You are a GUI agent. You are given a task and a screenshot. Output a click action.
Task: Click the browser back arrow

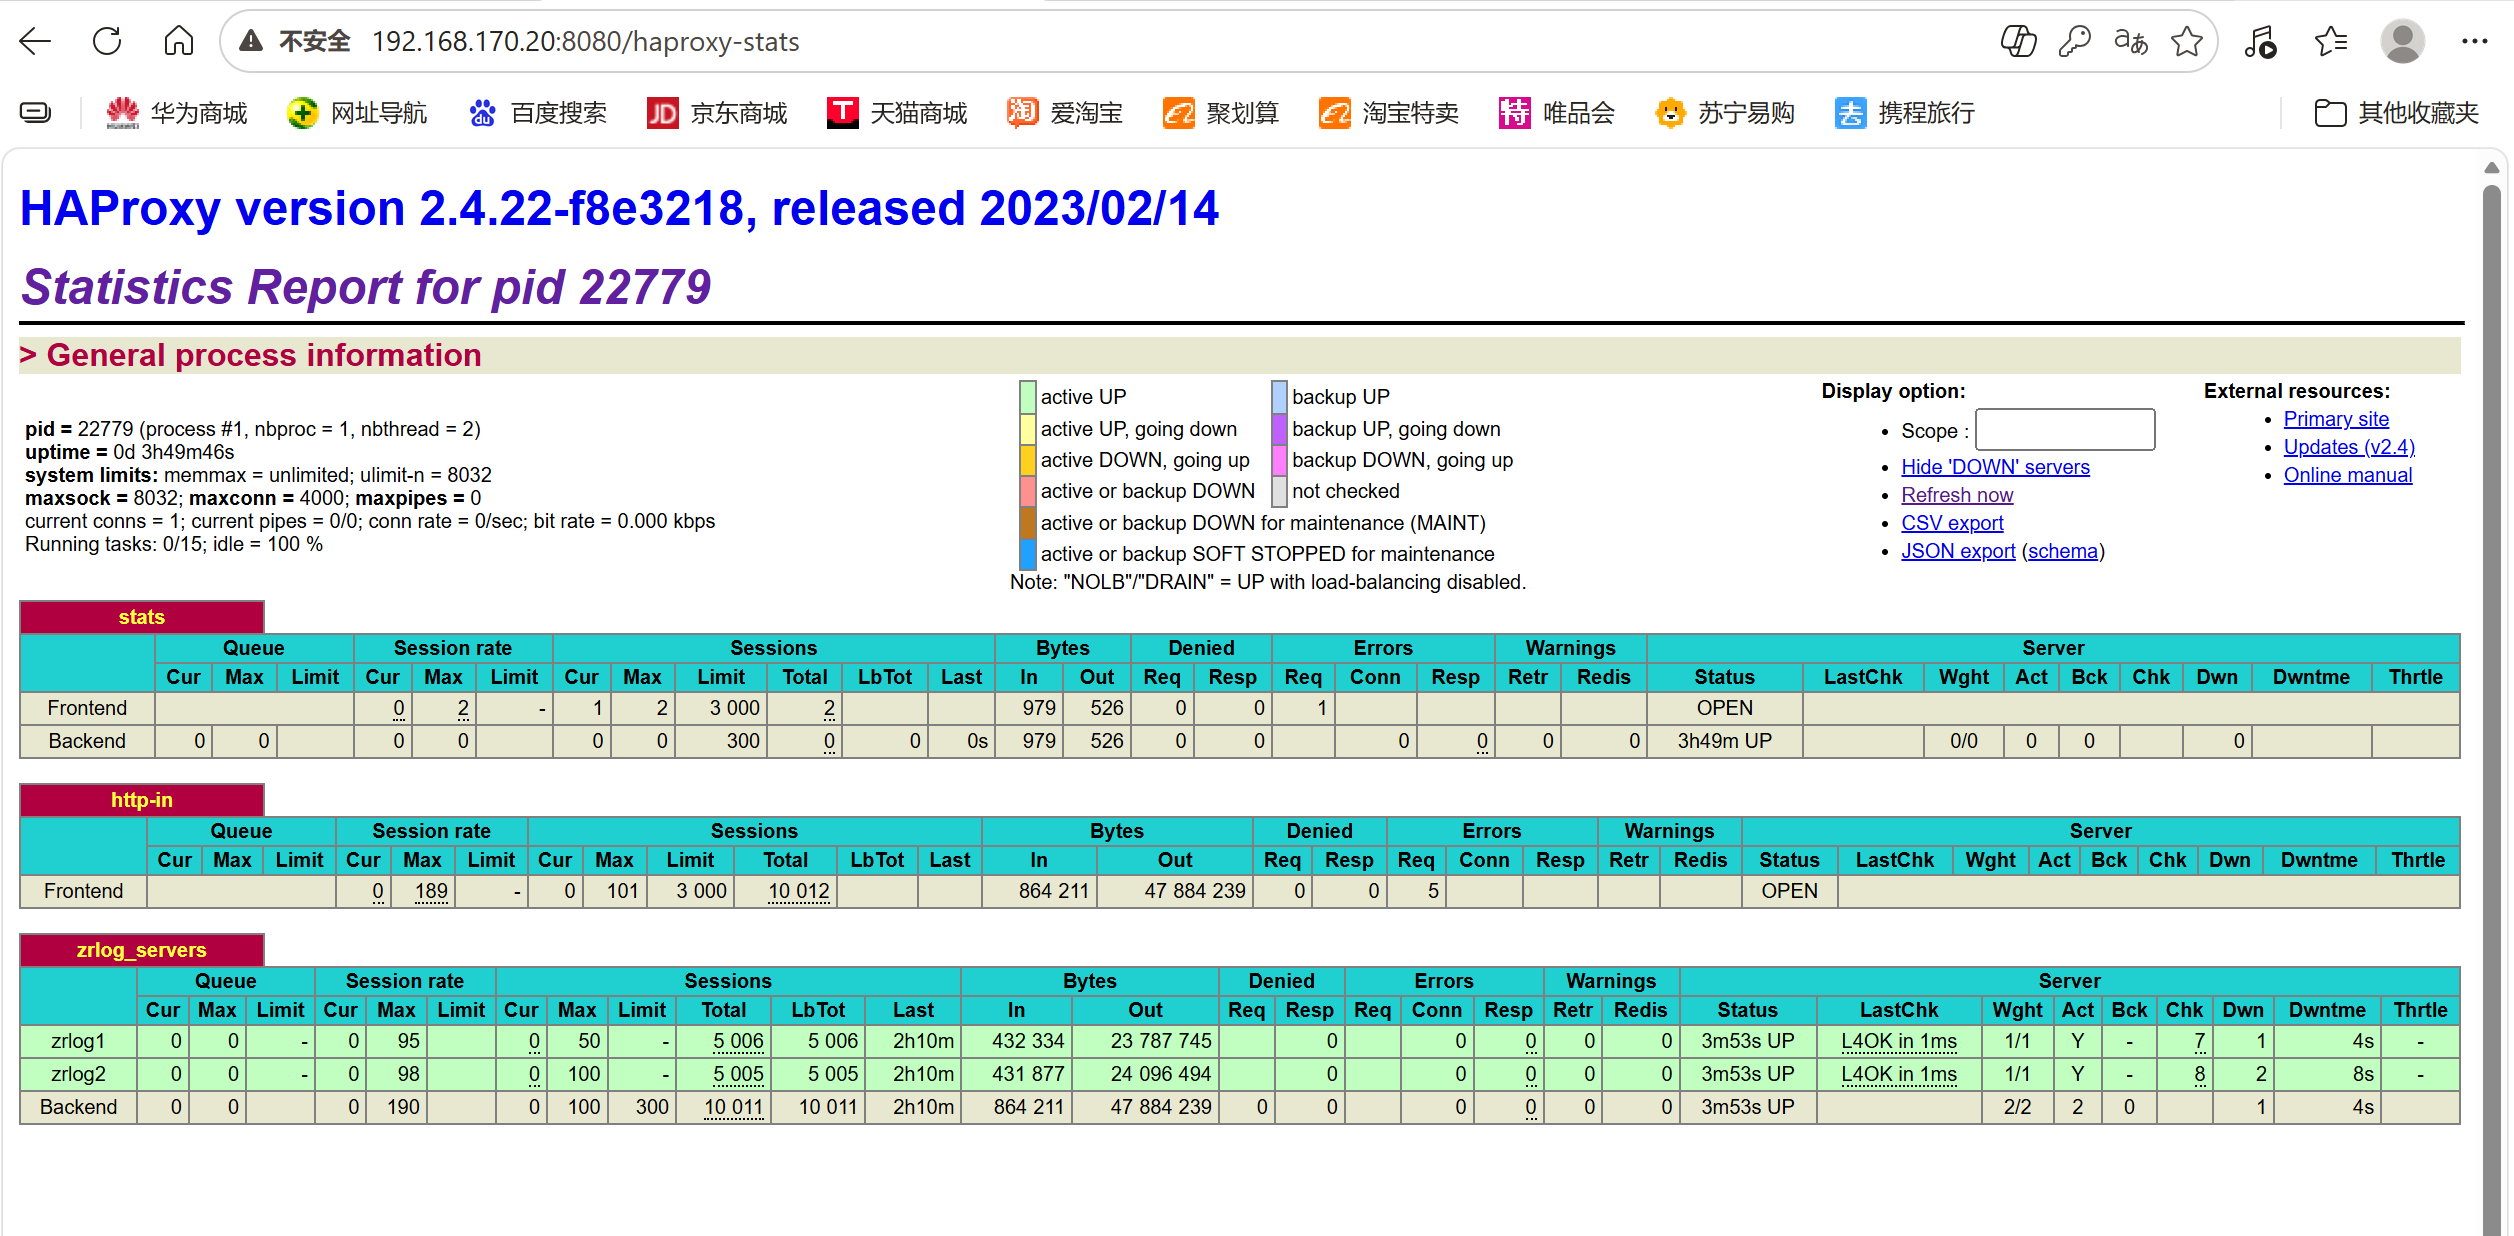tap(35, 41)
